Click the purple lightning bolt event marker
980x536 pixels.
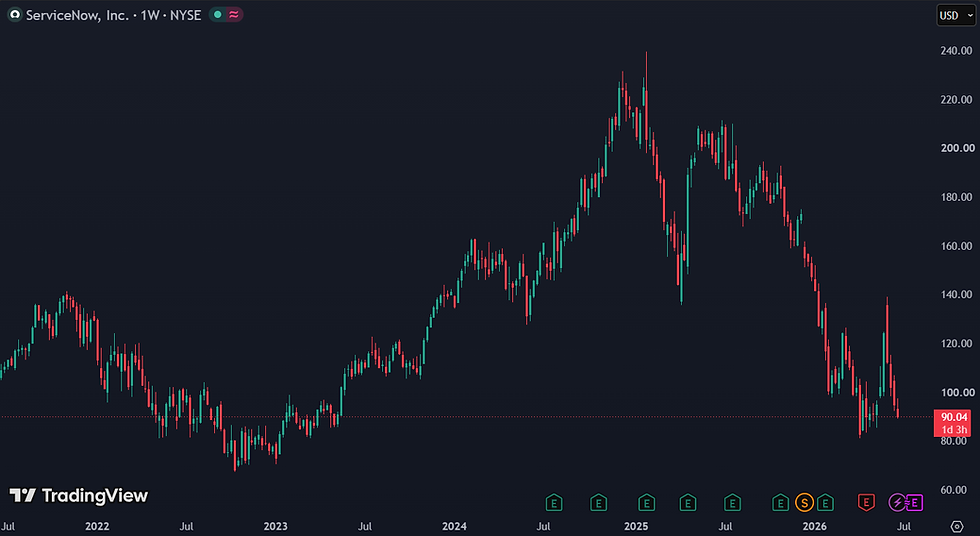click(x=898, y=502)
